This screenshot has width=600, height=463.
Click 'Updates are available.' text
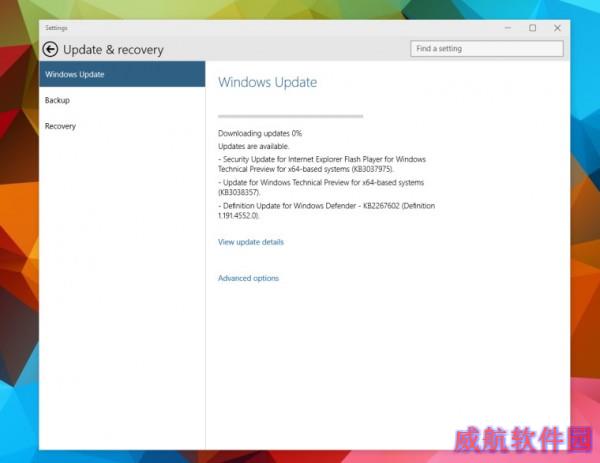[254, 146]
